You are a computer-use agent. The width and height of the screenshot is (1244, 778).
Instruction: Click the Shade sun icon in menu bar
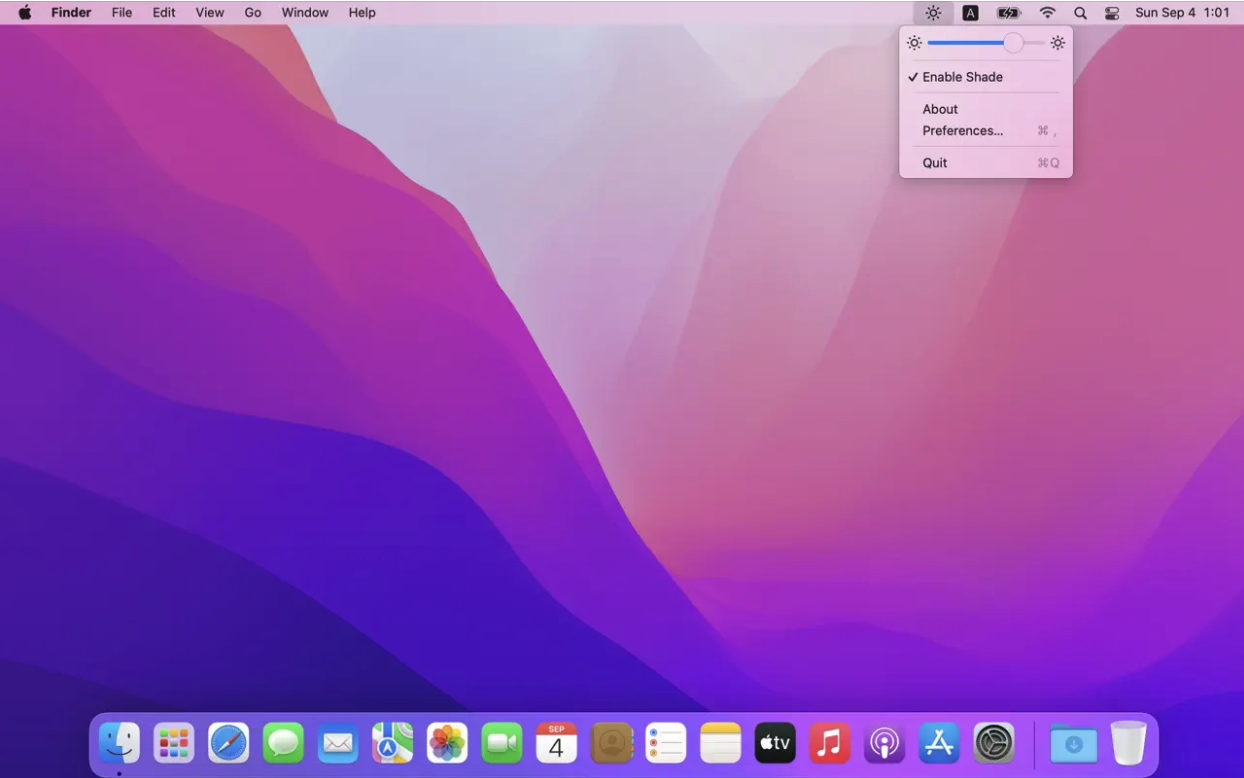point(933,13)
